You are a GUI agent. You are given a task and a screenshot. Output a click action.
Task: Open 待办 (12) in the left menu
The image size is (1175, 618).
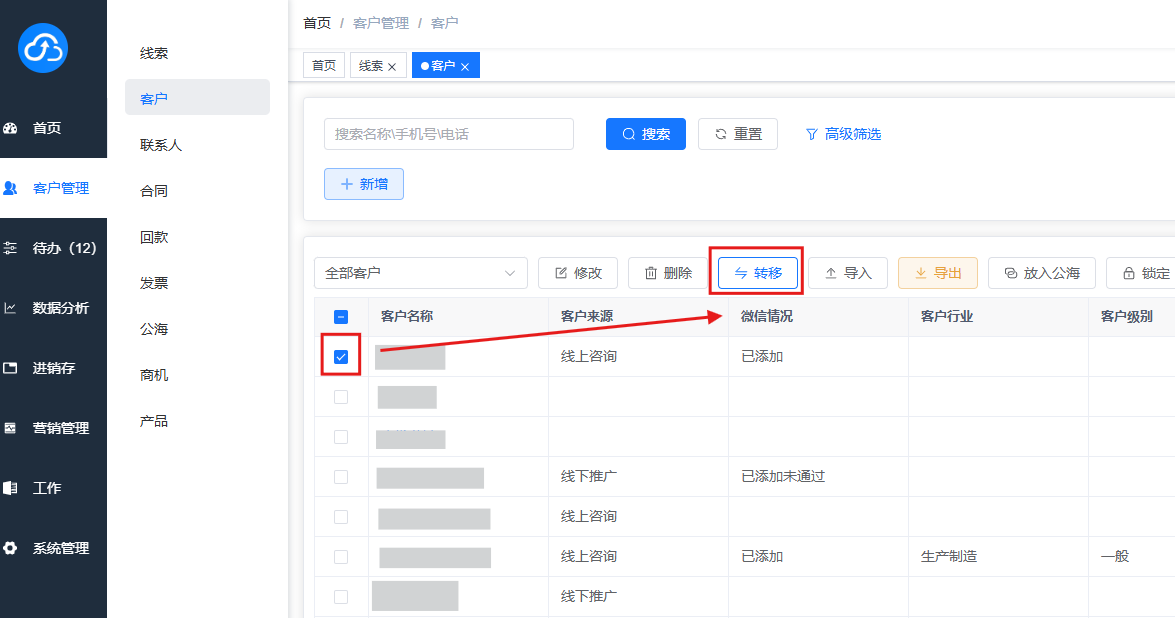[x=53, y=248]
